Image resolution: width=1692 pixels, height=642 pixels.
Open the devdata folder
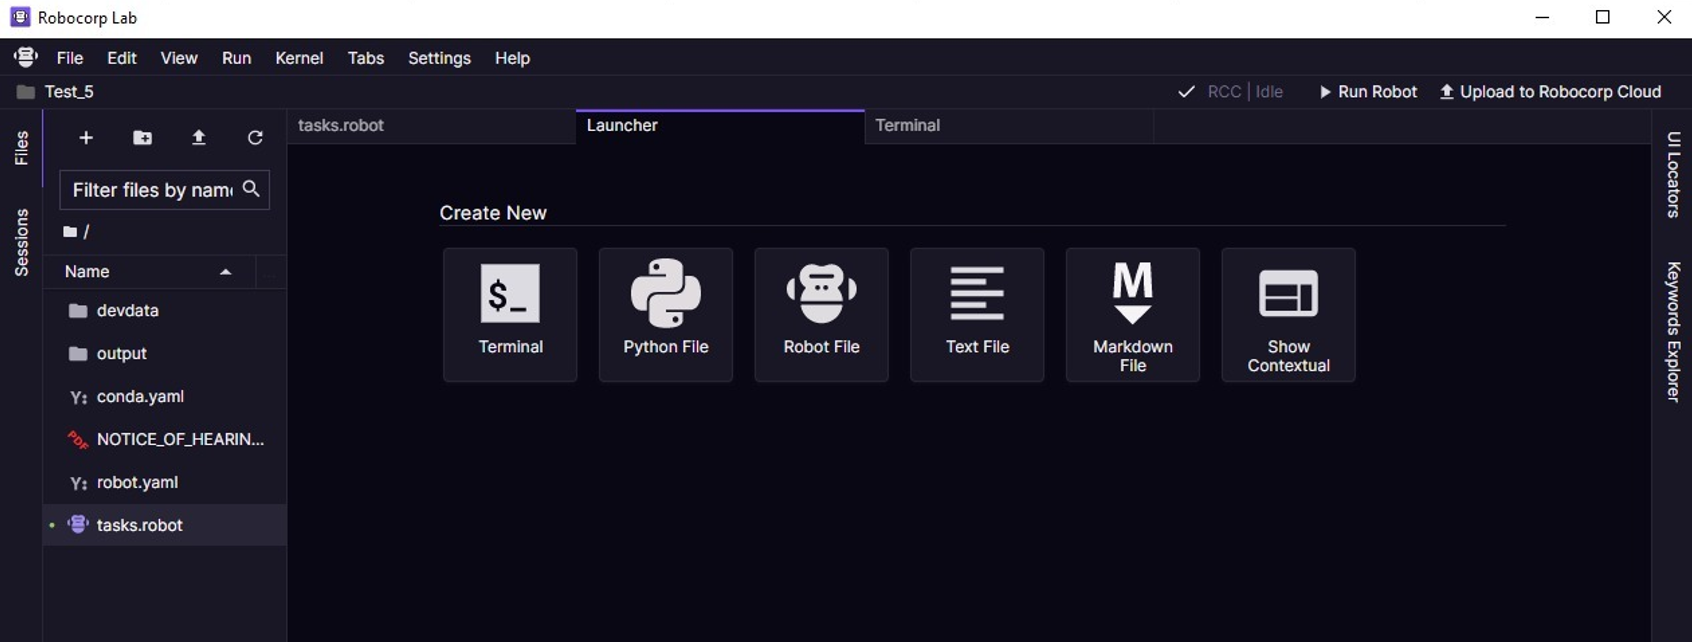tap(165, 311)
